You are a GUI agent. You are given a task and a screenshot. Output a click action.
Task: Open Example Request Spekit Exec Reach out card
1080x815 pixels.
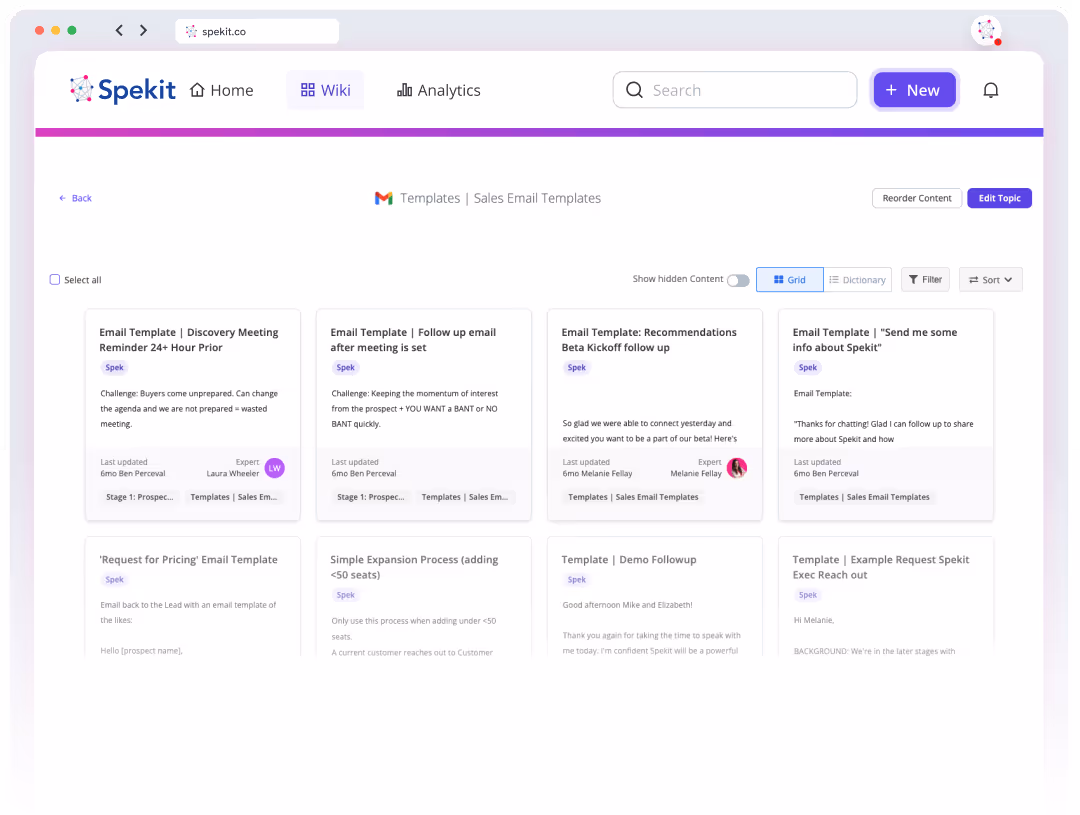point(886,597)
